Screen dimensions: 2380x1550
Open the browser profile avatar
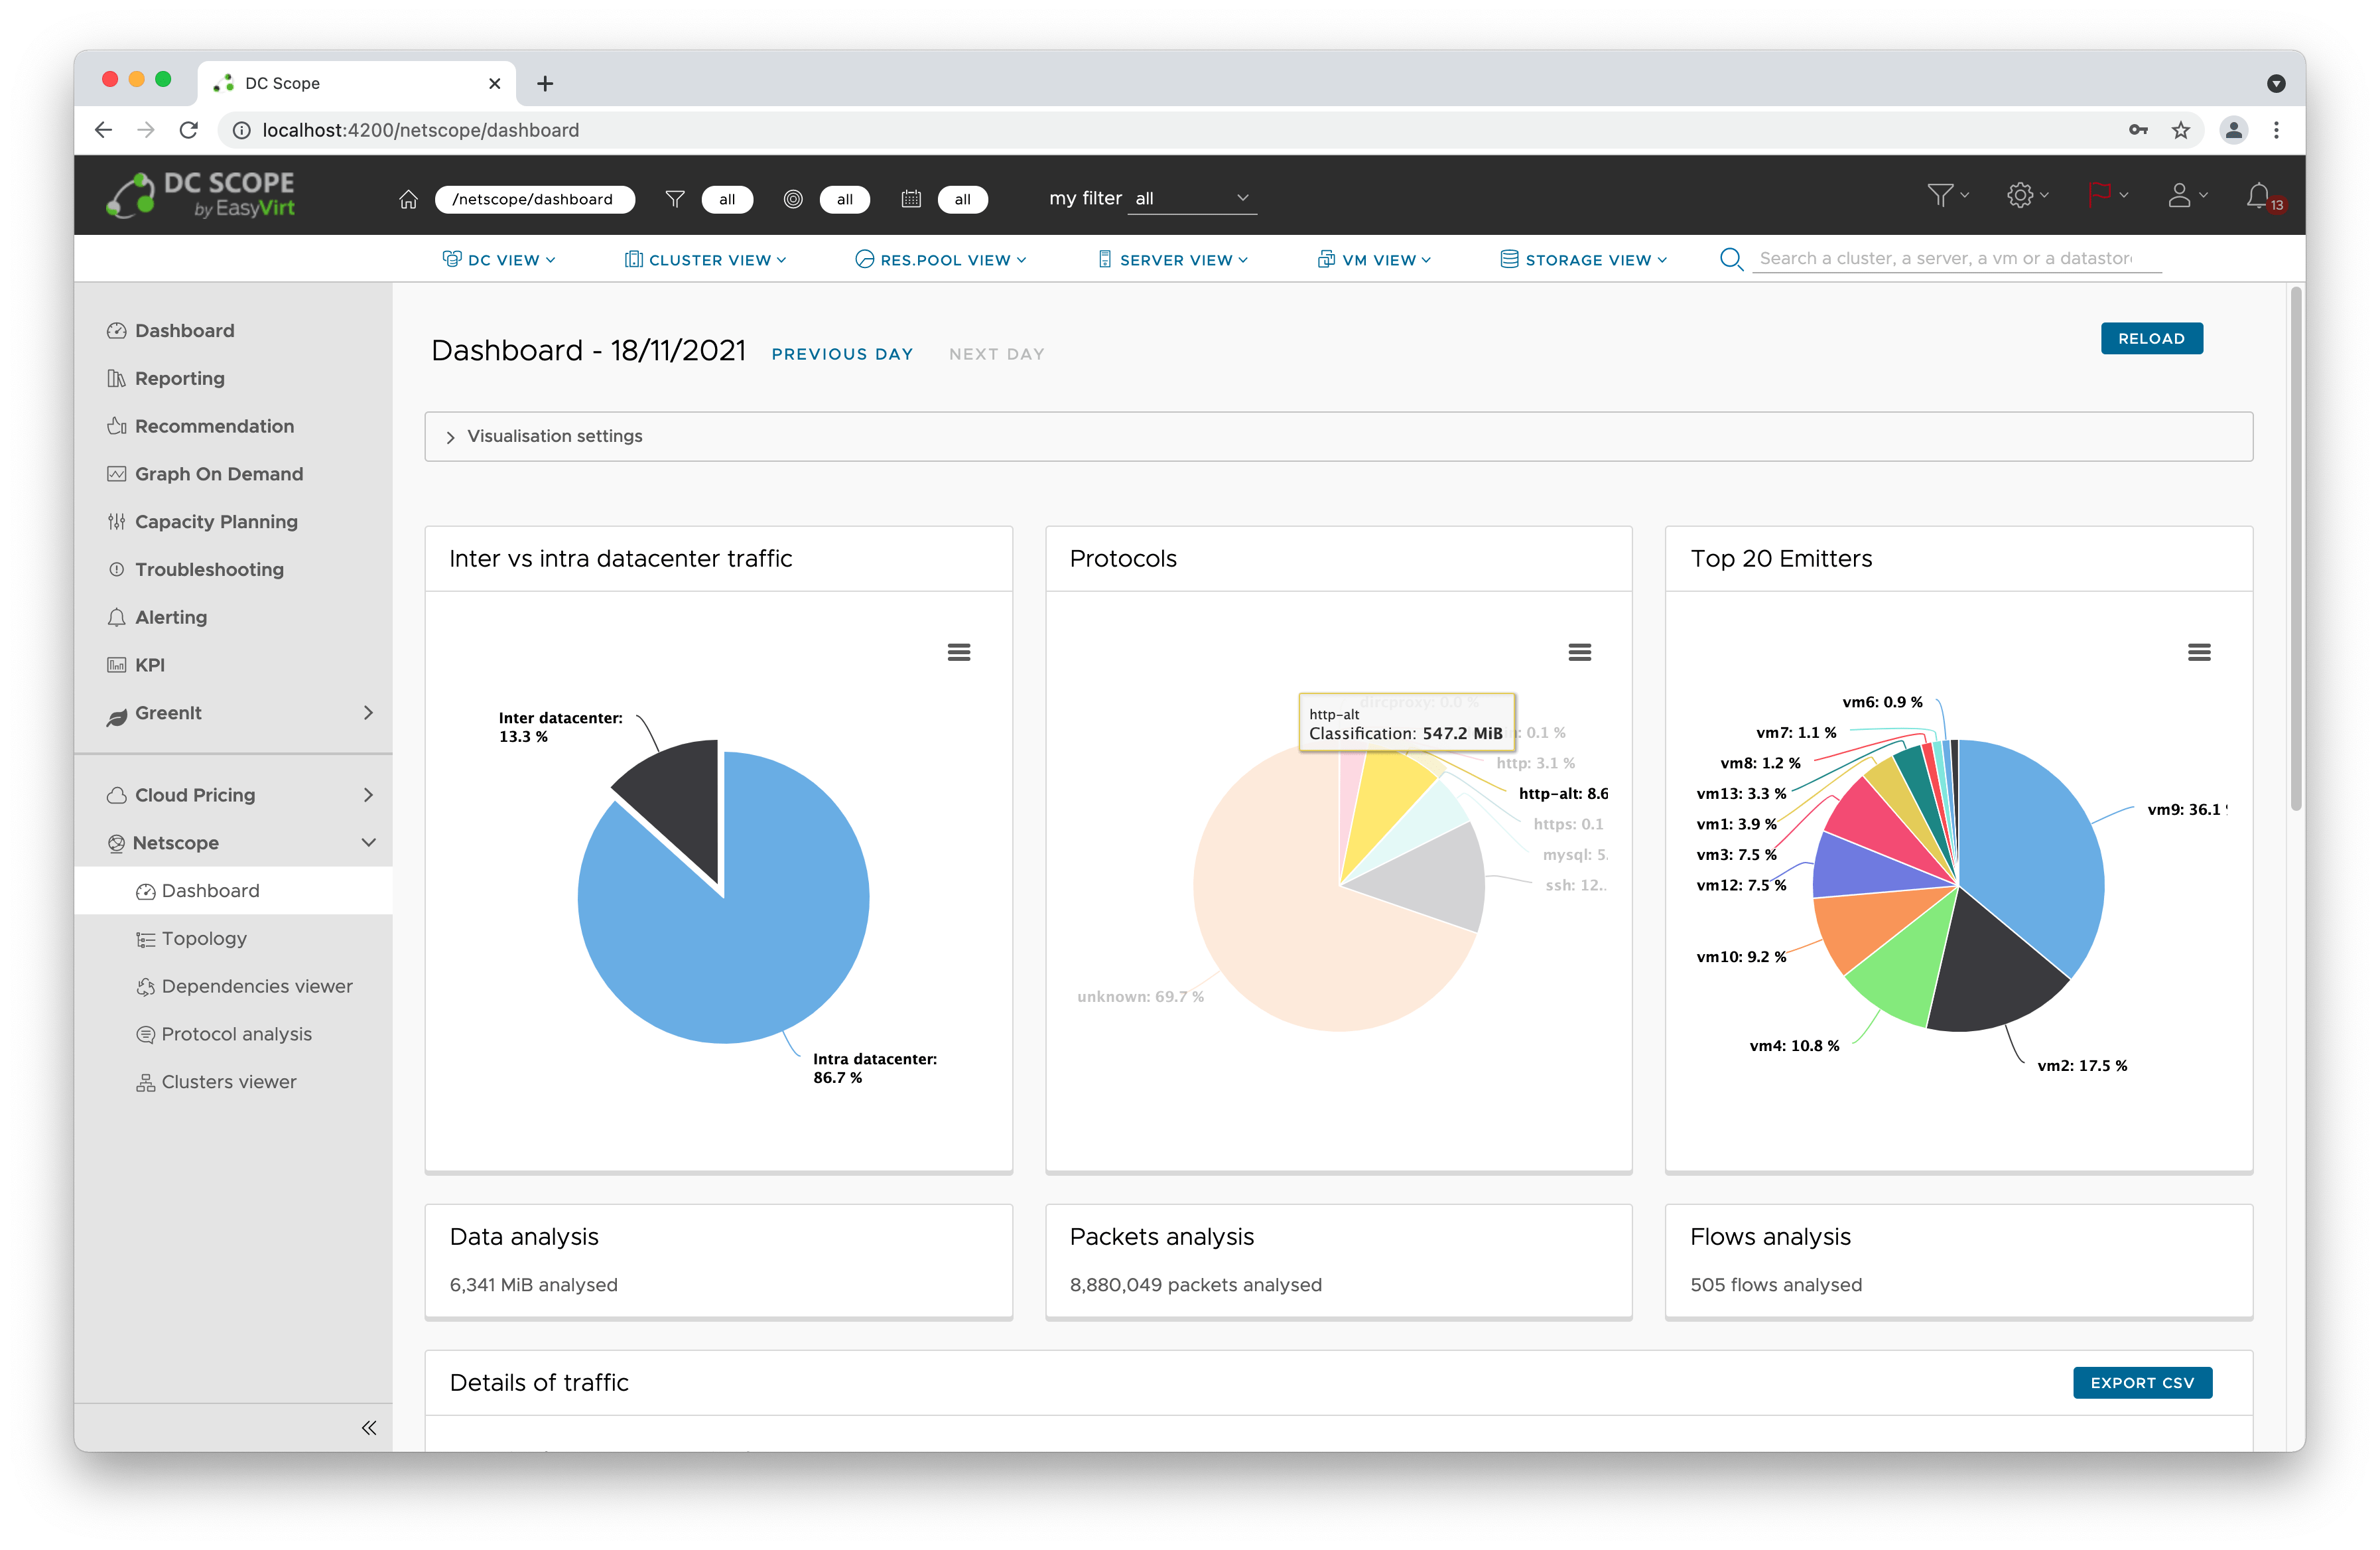(x=2233, y=130)
